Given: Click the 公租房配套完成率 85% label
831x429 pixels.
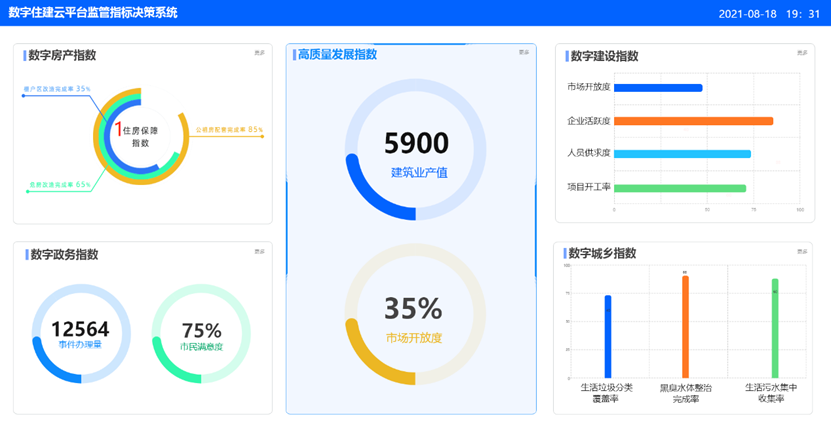Looking at the screenshot, I should (229, 129).
